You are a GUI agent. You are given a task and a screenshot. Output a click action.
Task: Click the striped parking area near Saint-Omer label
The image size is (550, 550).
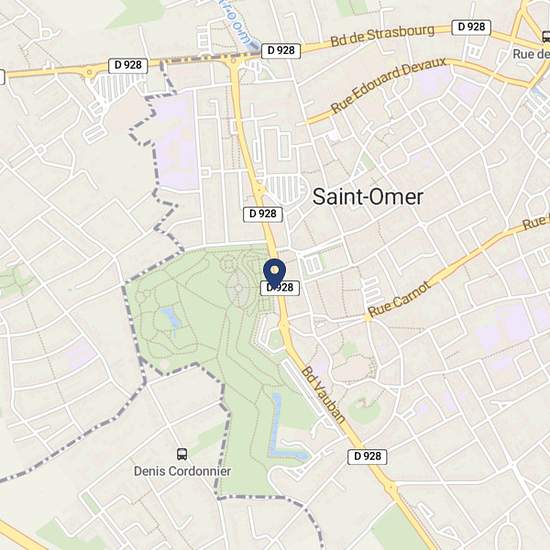[x=286, y=189]
